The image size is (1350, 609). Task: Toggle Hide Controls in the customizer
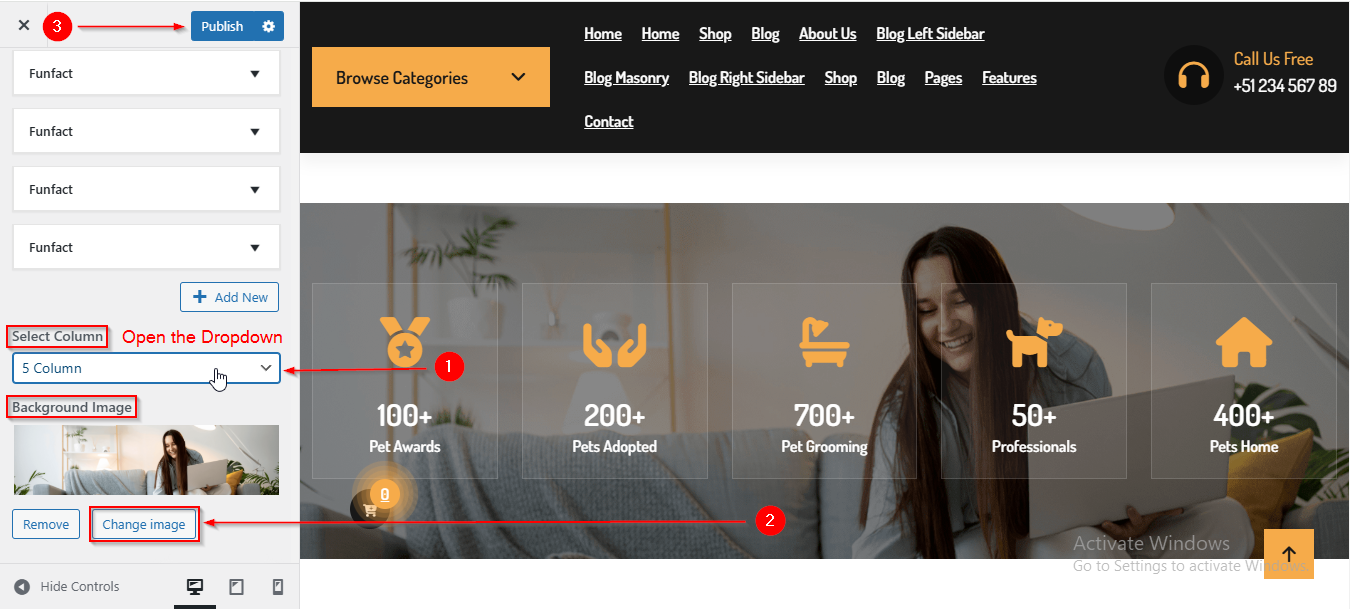[x=67, y=587]
